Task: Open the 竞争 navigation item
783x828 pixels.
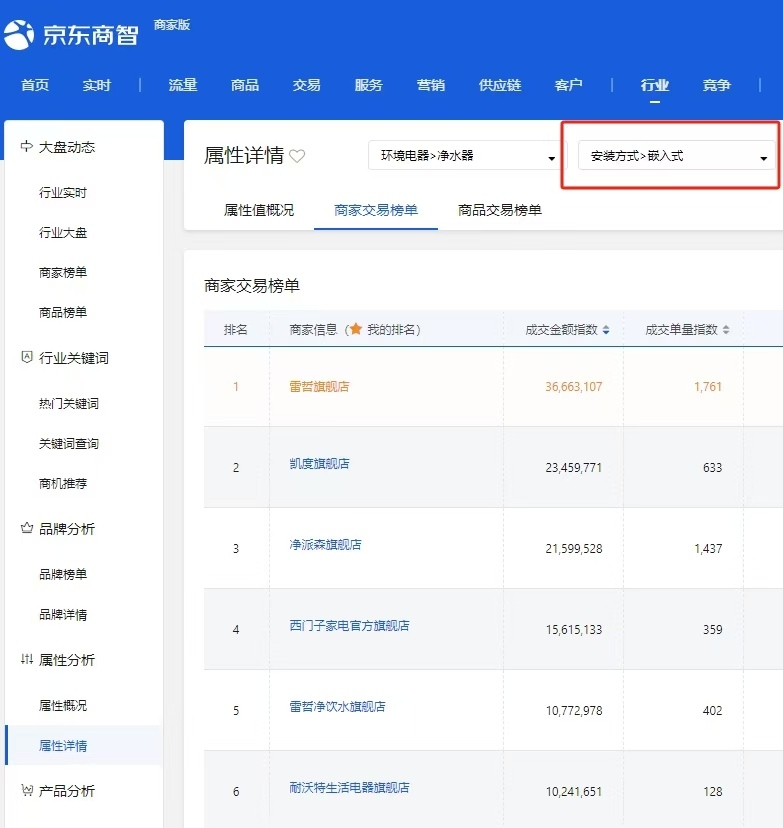Action: 716,85
